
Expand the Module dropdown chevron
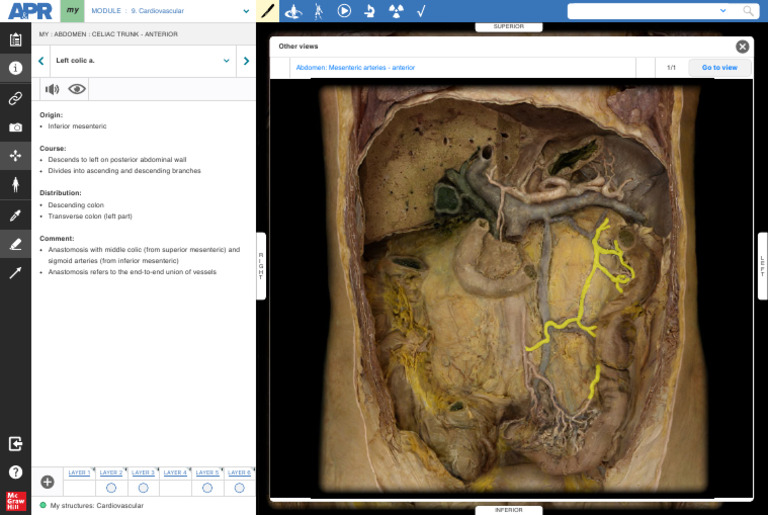(246, 11)
